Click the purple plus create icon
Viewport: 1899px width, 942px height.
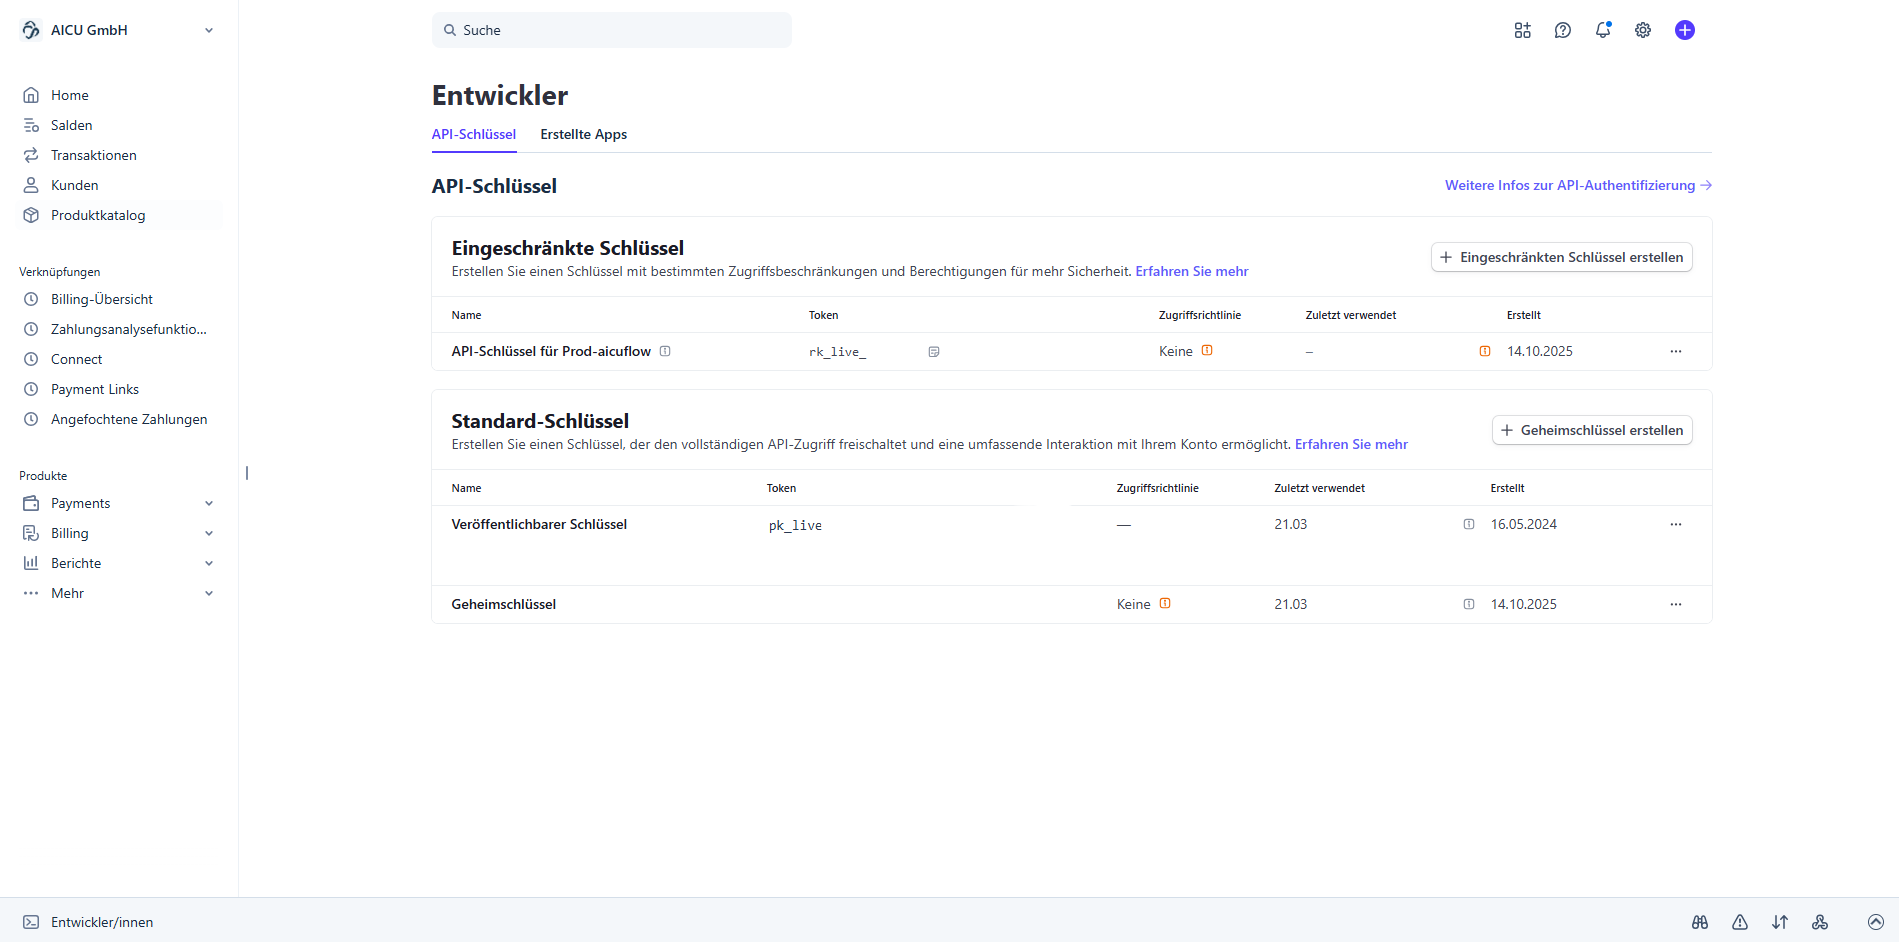click(1685, 30)
